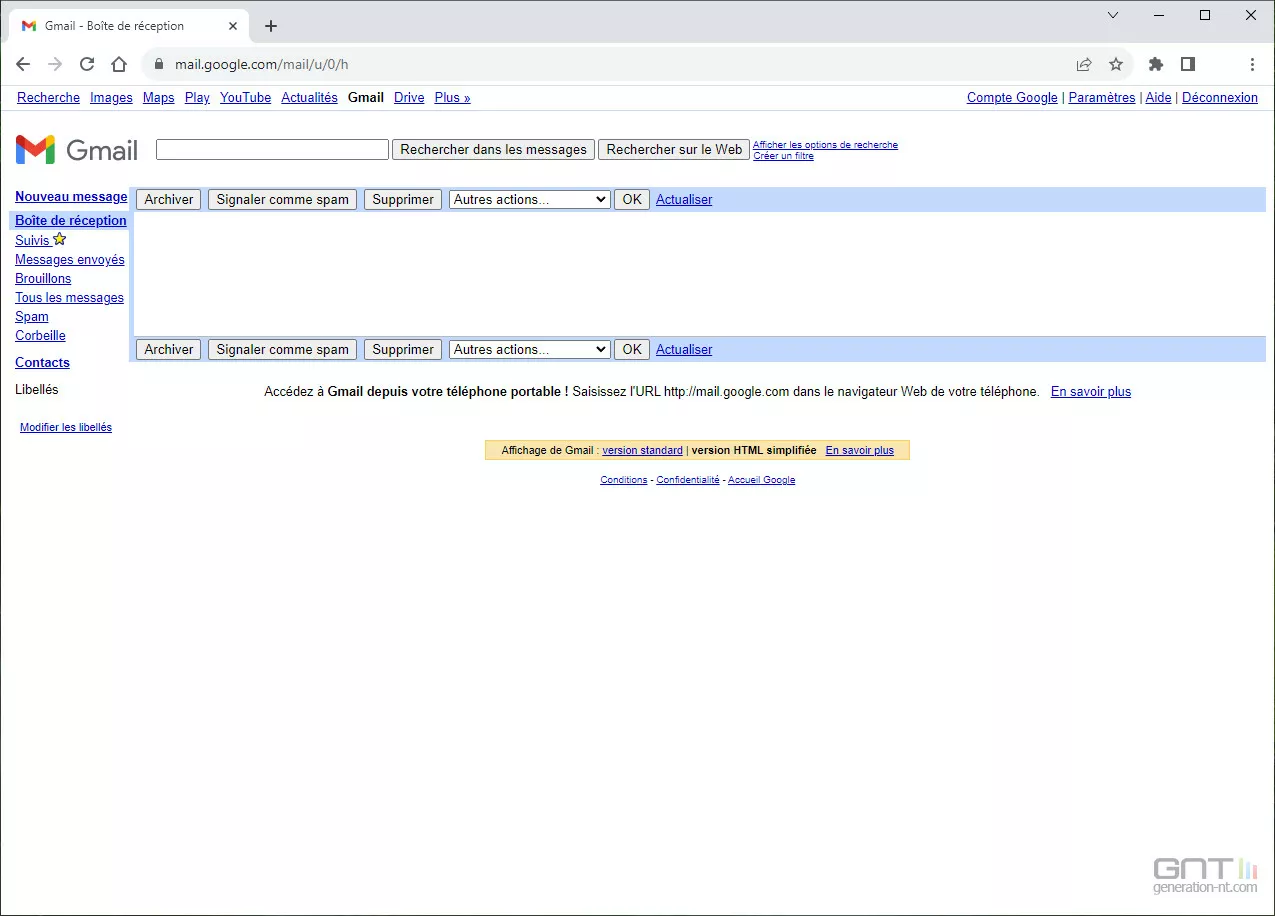
Task: Open the Conditions footer link
Action: 624,480
